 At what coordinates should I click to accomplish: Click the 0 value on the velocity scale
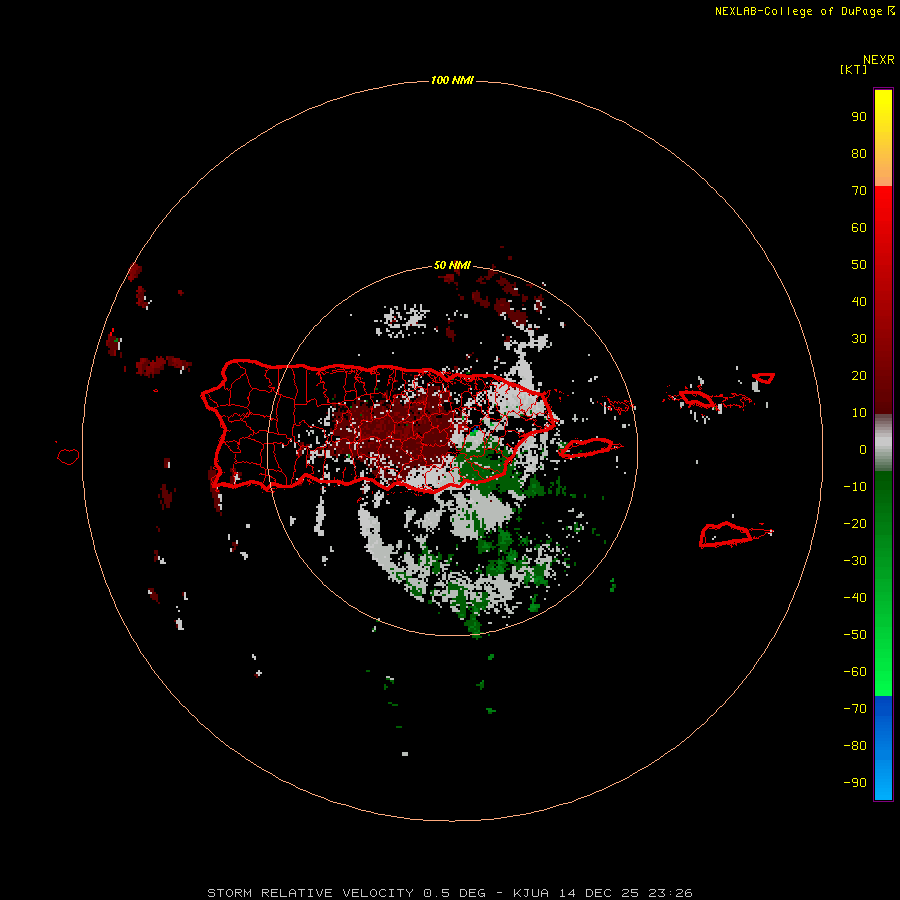tap(863, 449)
